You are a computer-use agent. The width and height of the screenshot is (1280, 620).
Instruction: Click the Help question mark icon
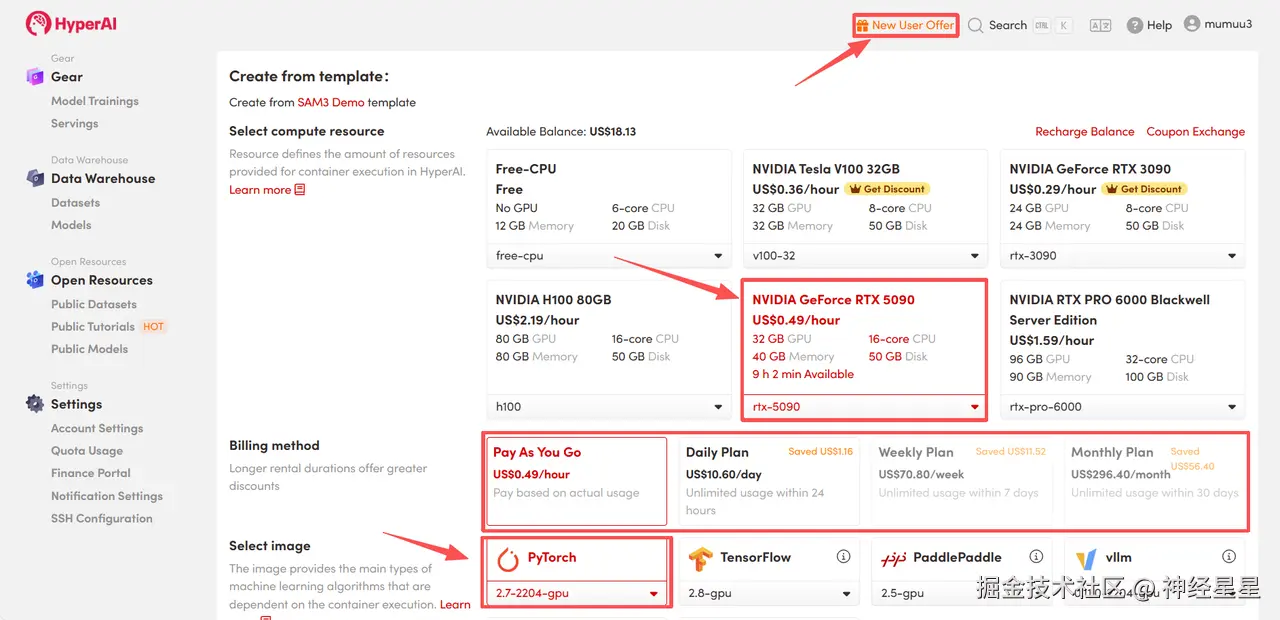(x=1135, y=26)
